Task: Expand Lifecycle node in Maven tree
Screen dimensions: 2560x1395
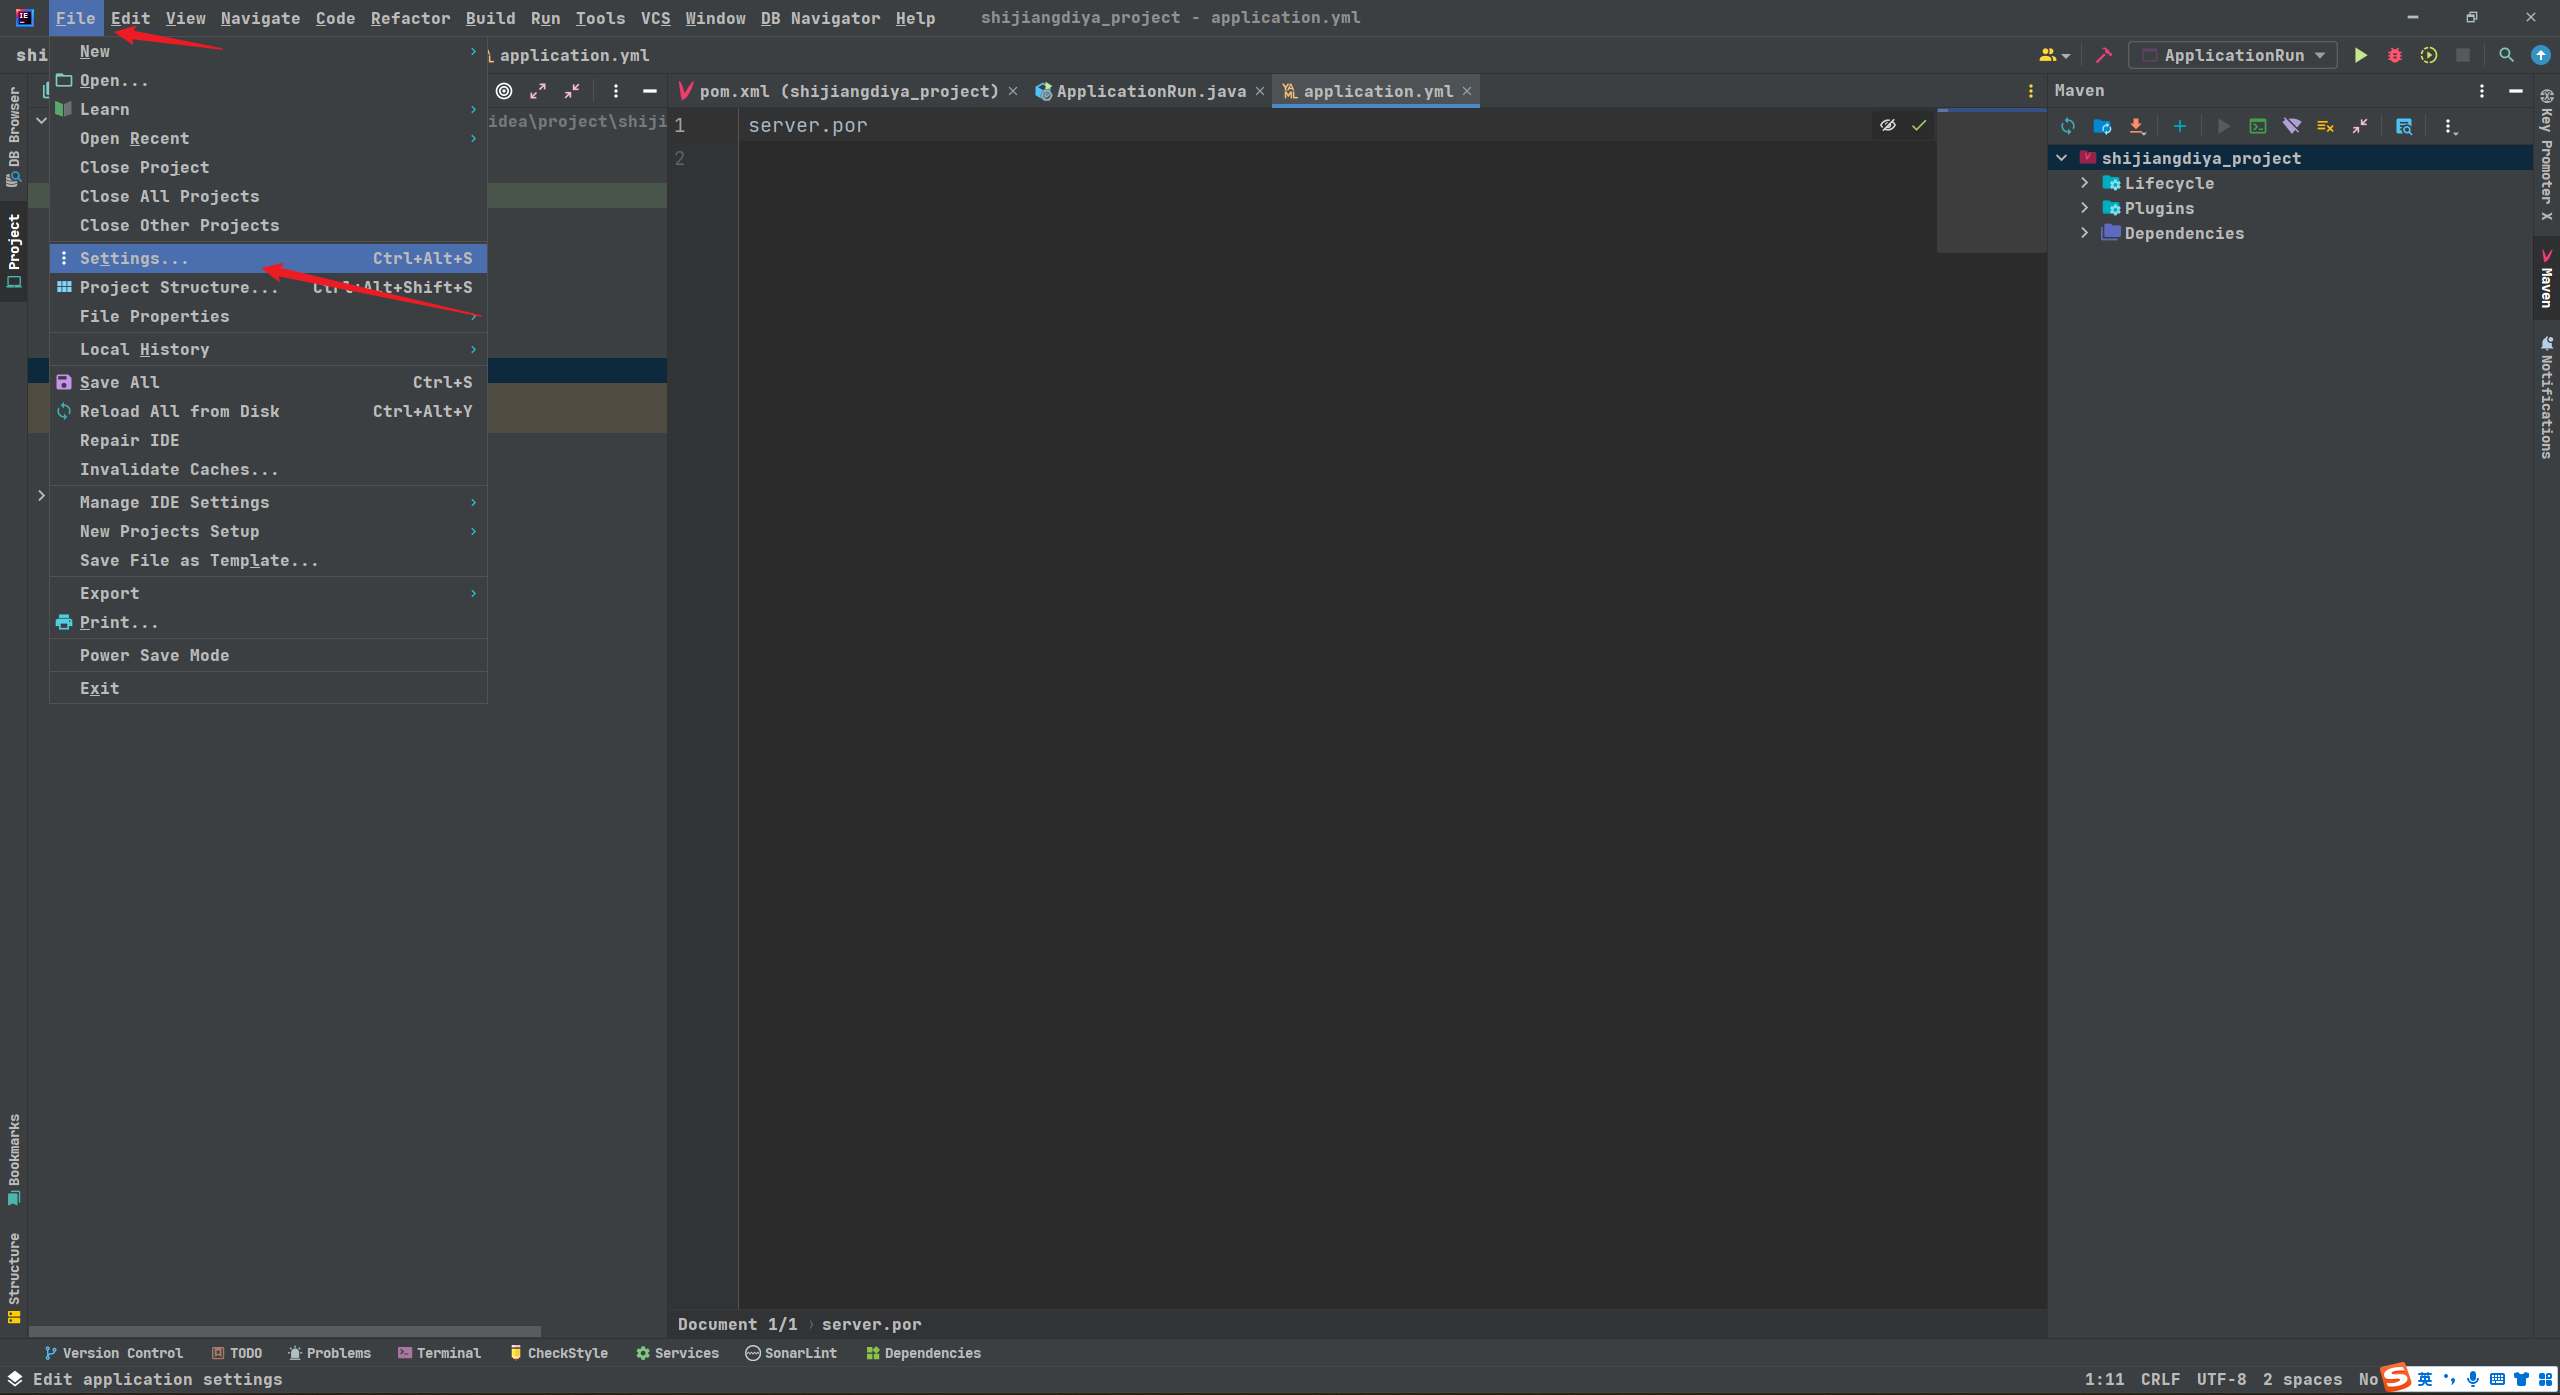Action: tap(2084, 183)
